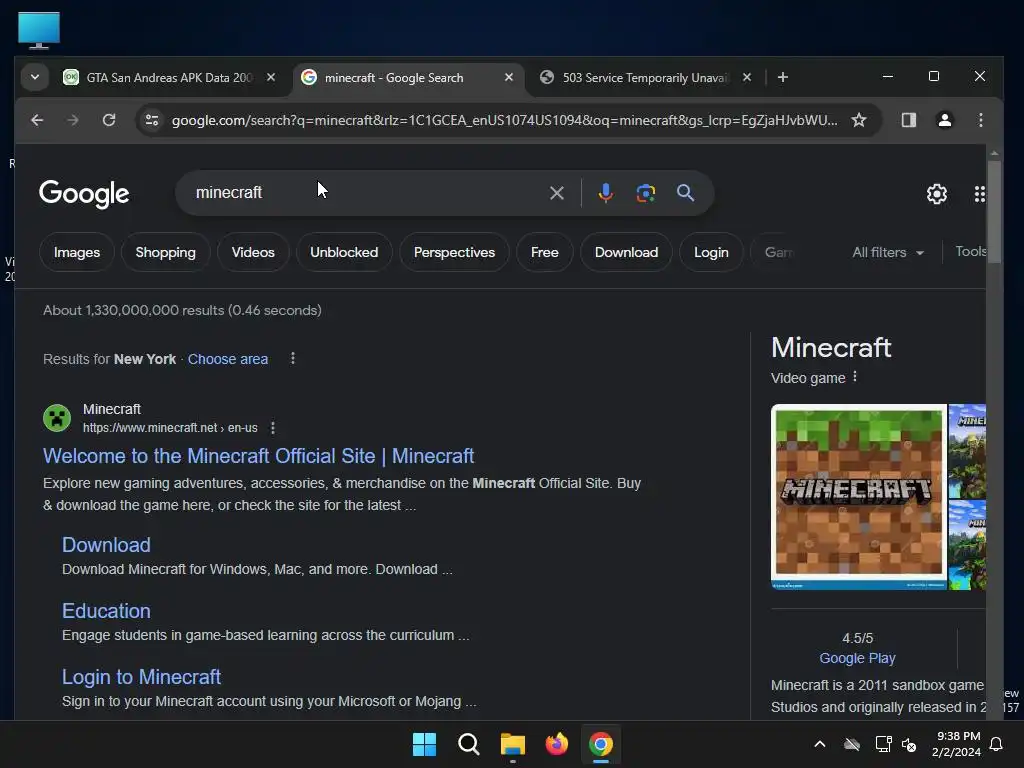Click in the minecraft search field

pyautogui.click(x=366, y=193)
